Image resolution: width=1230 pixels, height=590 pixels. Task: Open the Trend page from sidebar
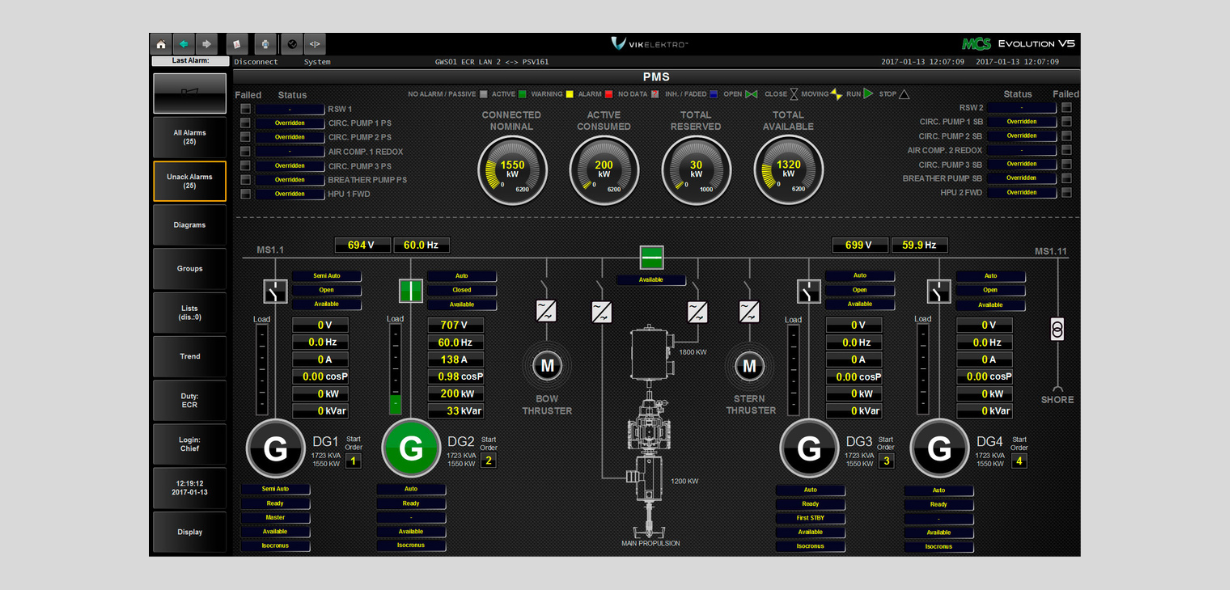189,356
